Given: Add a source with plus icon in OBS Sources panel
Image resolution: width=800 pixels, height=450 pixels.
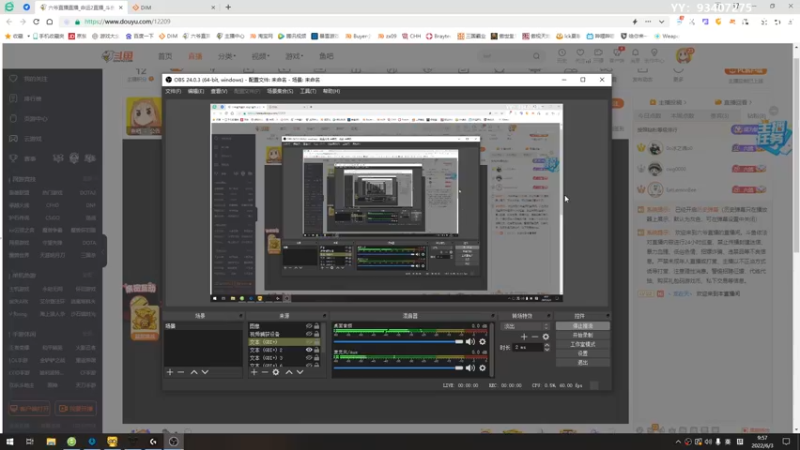Looking at the screenshot, I should (254, 372).
